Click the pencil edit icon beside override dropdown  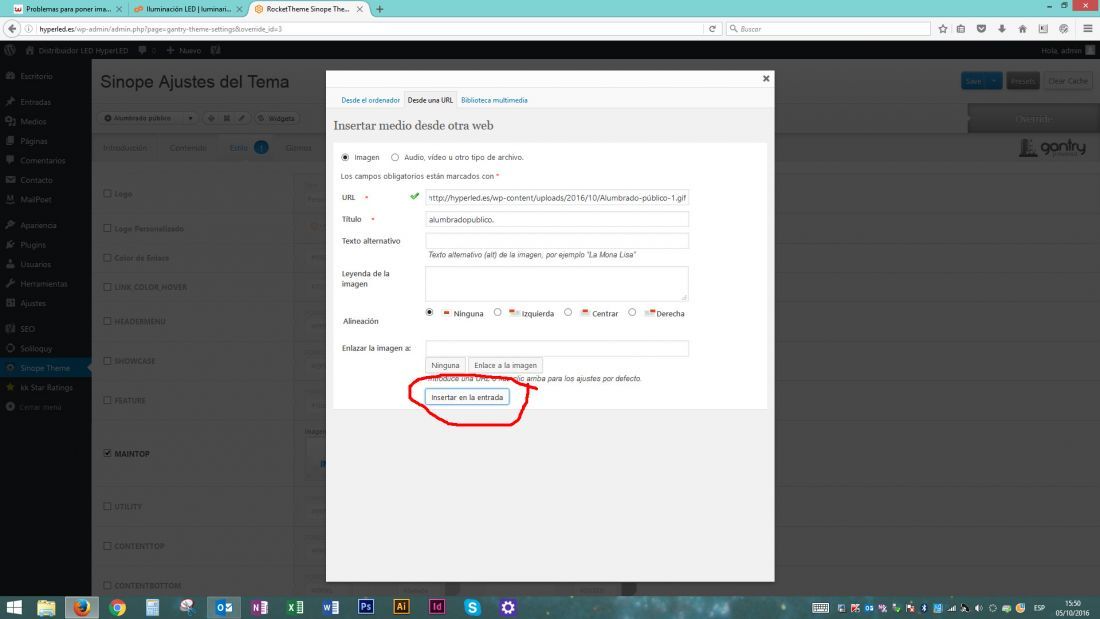(x=242, y=119)
